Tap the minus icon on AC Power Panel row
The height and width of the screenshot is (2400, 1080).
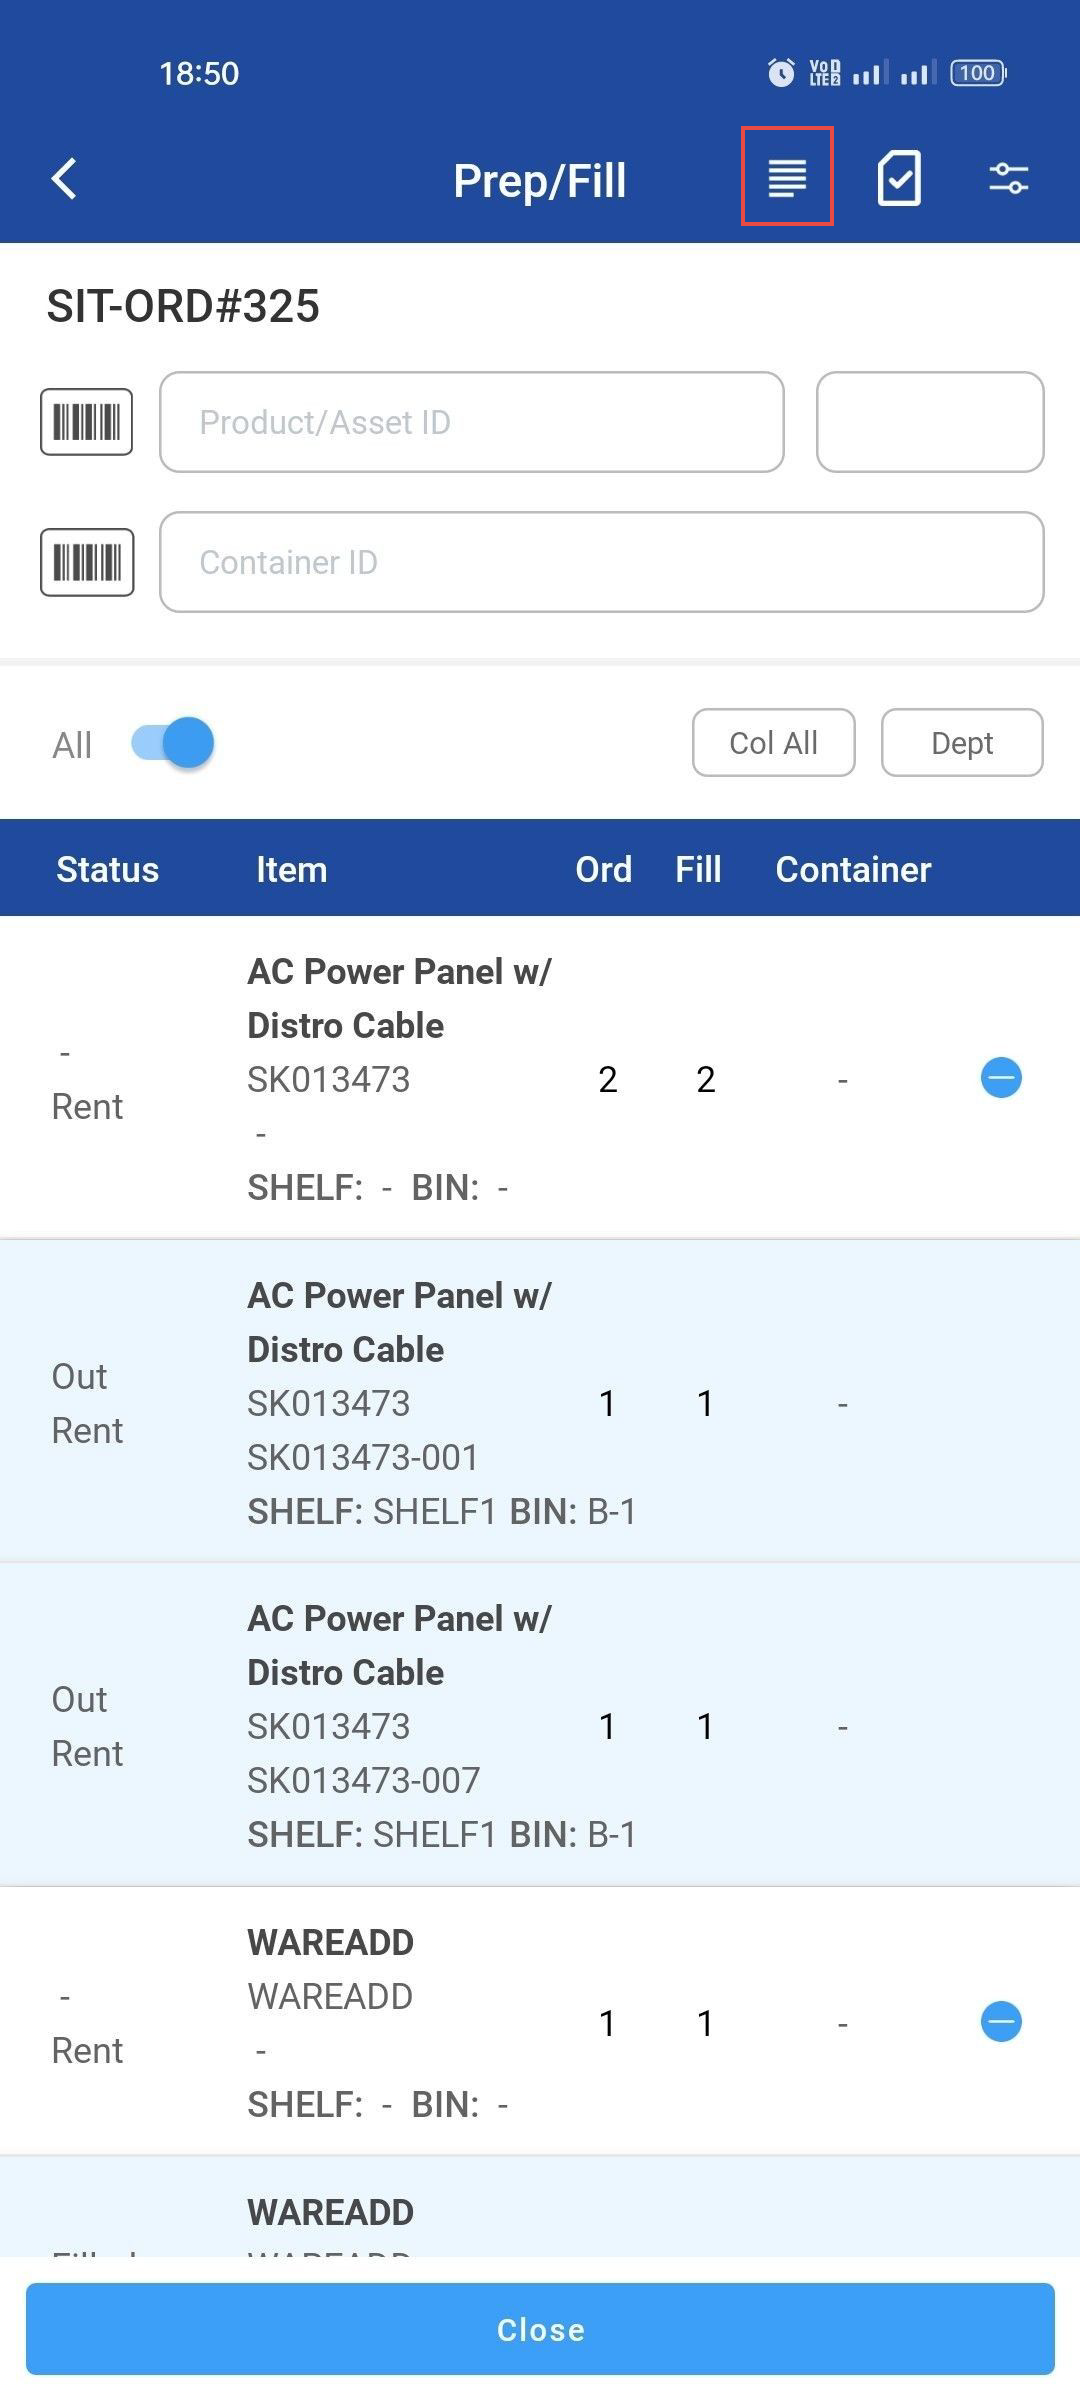click(x=1001, y=1079)
